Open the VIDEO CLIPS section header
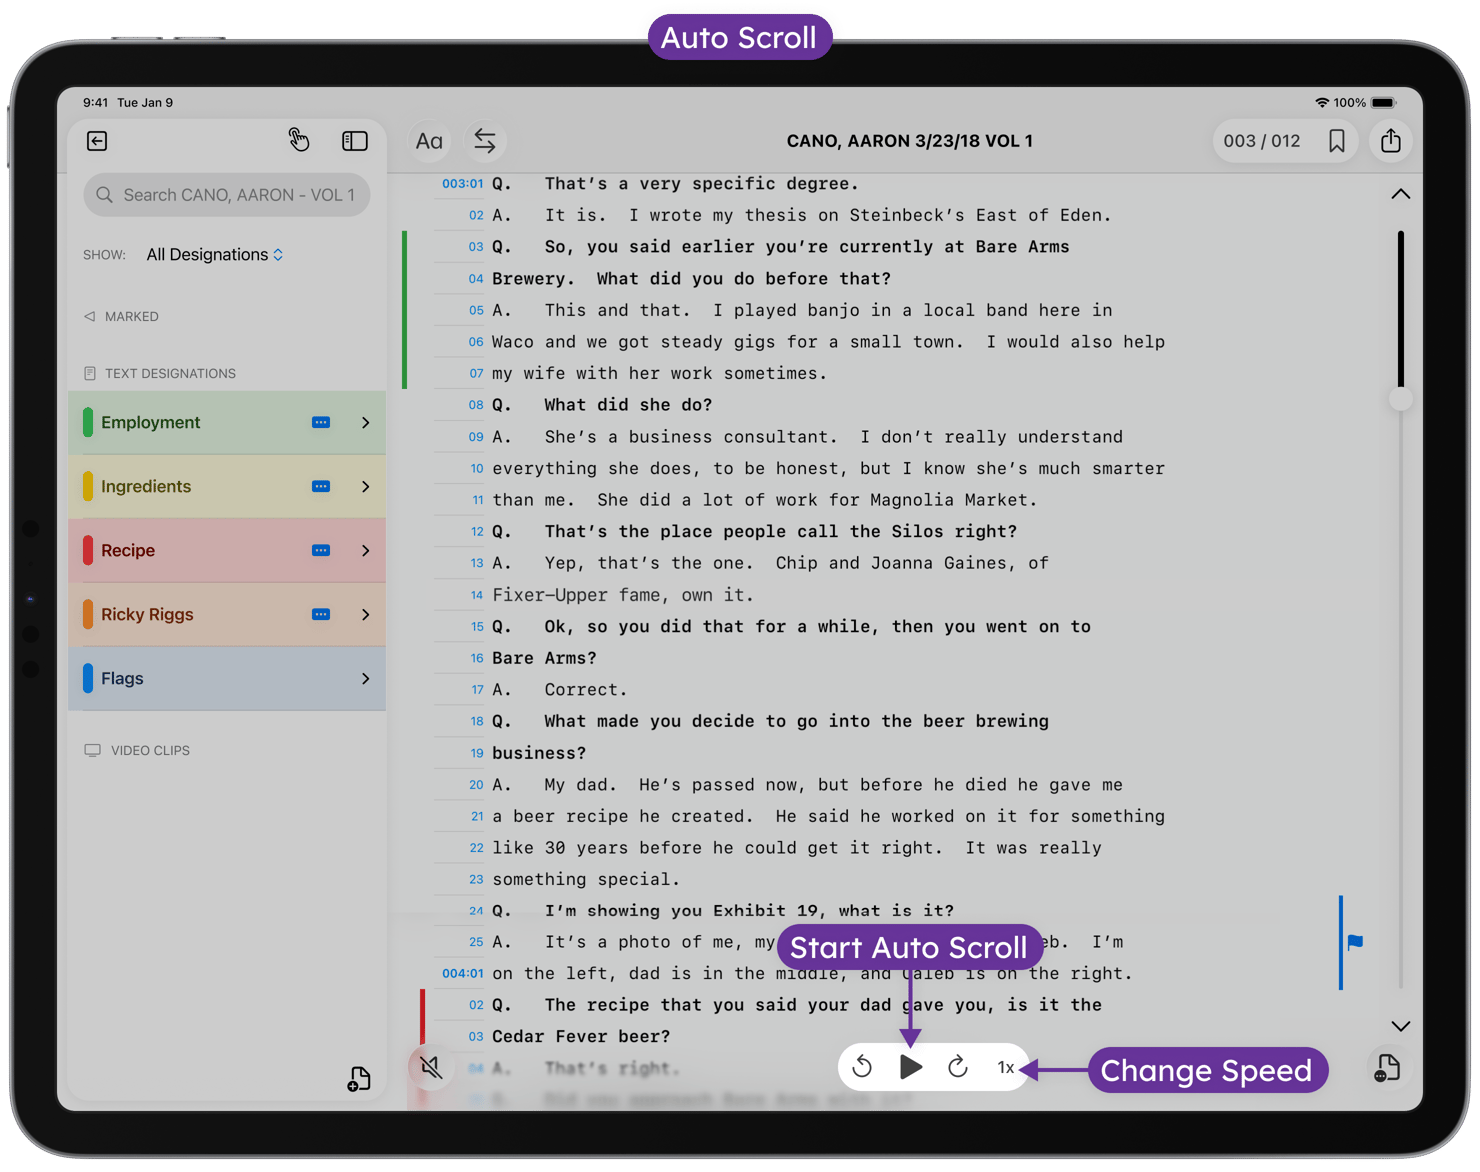This screenshot has width=1480, height=1172. (x=137, y=751)
